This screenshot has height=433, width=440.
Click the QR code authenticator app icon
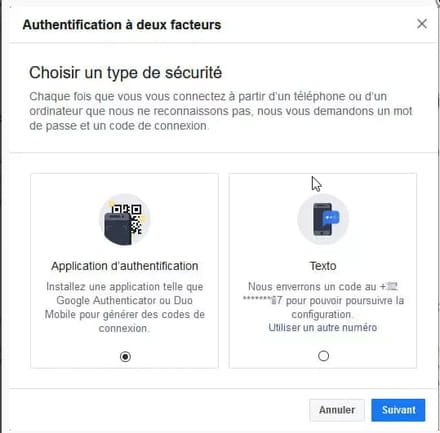[125, 220]
